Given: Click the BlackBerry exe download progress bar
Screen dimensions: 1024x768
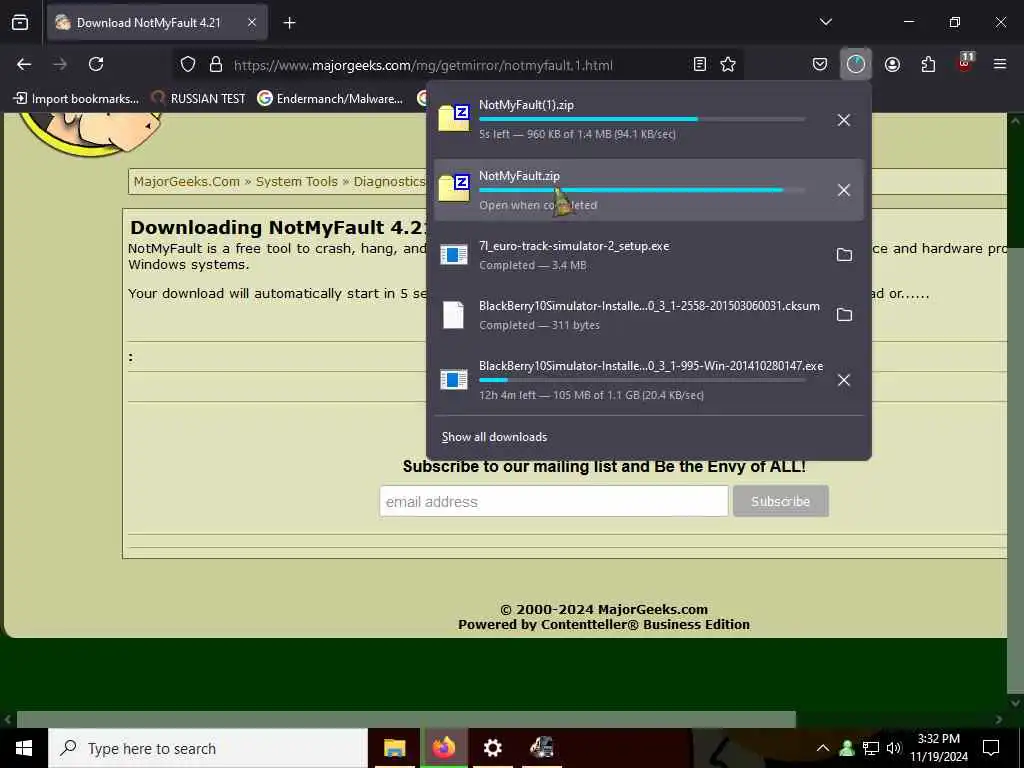Looking at the screenshot, I should click(642, 380).
